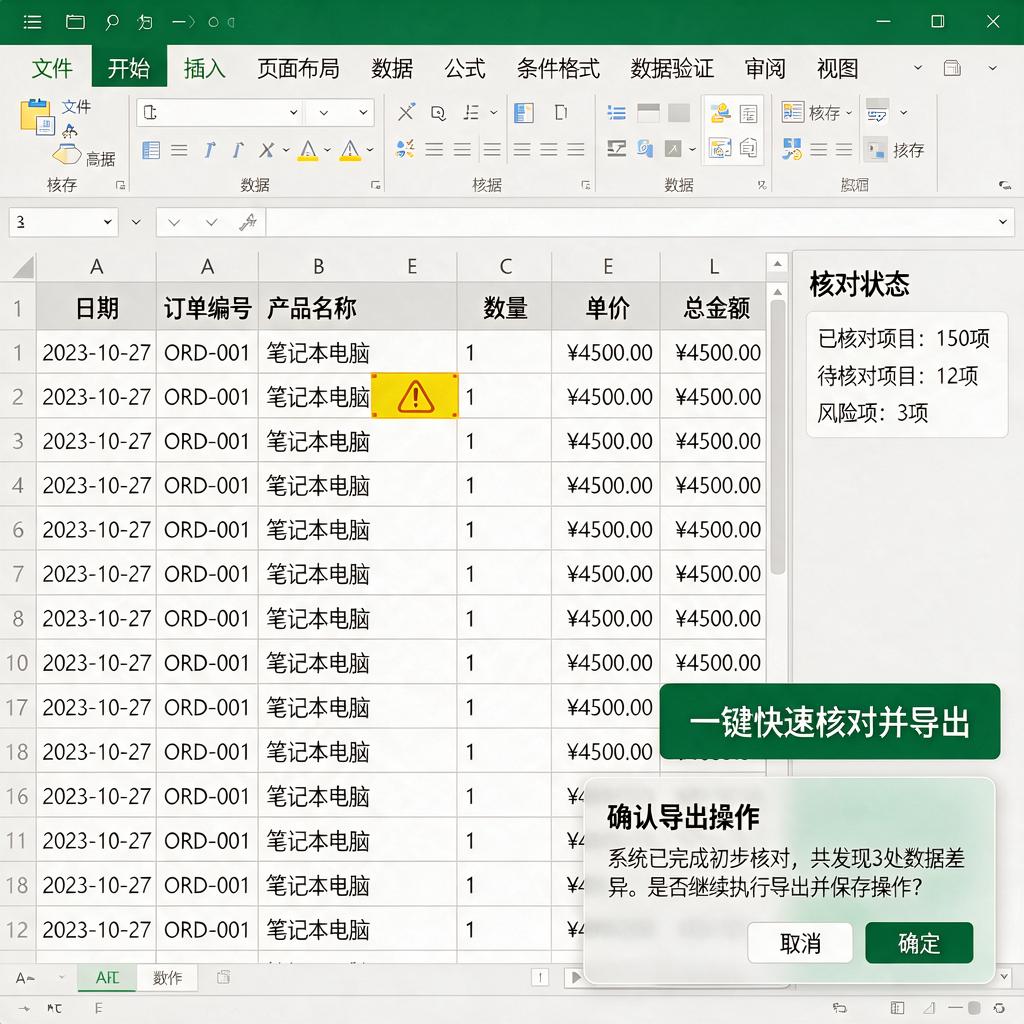The image size is (1024, 1024).
Task: Open the 文件 tab
Action: pyautogui.click(x=52, y=68)
